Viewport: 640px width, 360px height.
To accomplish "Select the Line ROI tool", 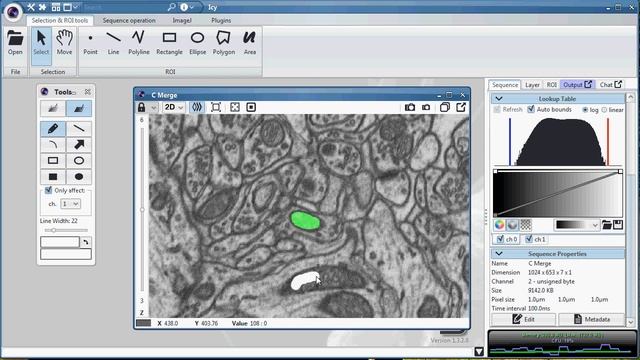I will coord(113,43).
